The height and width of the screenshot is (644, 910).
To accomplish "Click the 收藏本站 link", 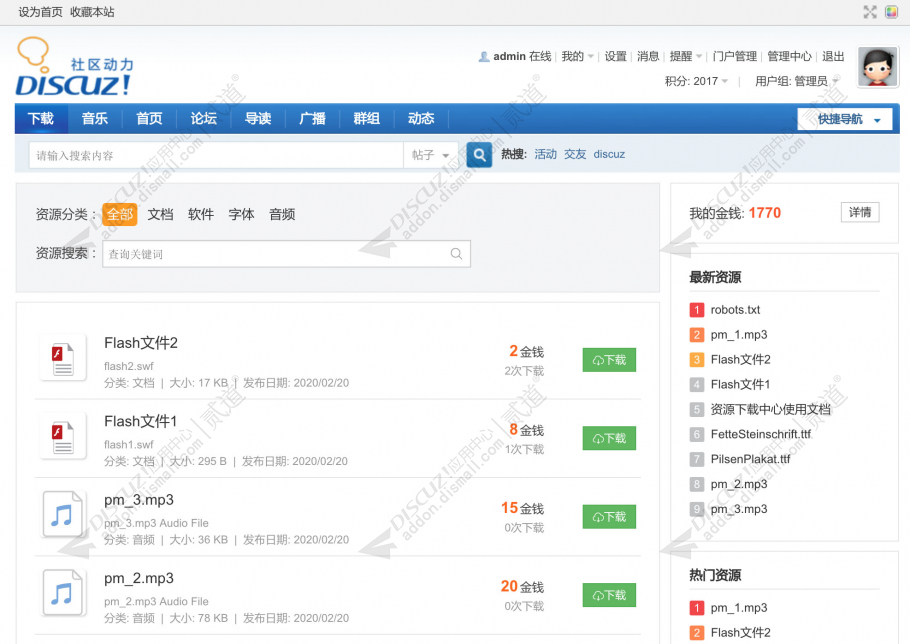I will pos(92,12).
